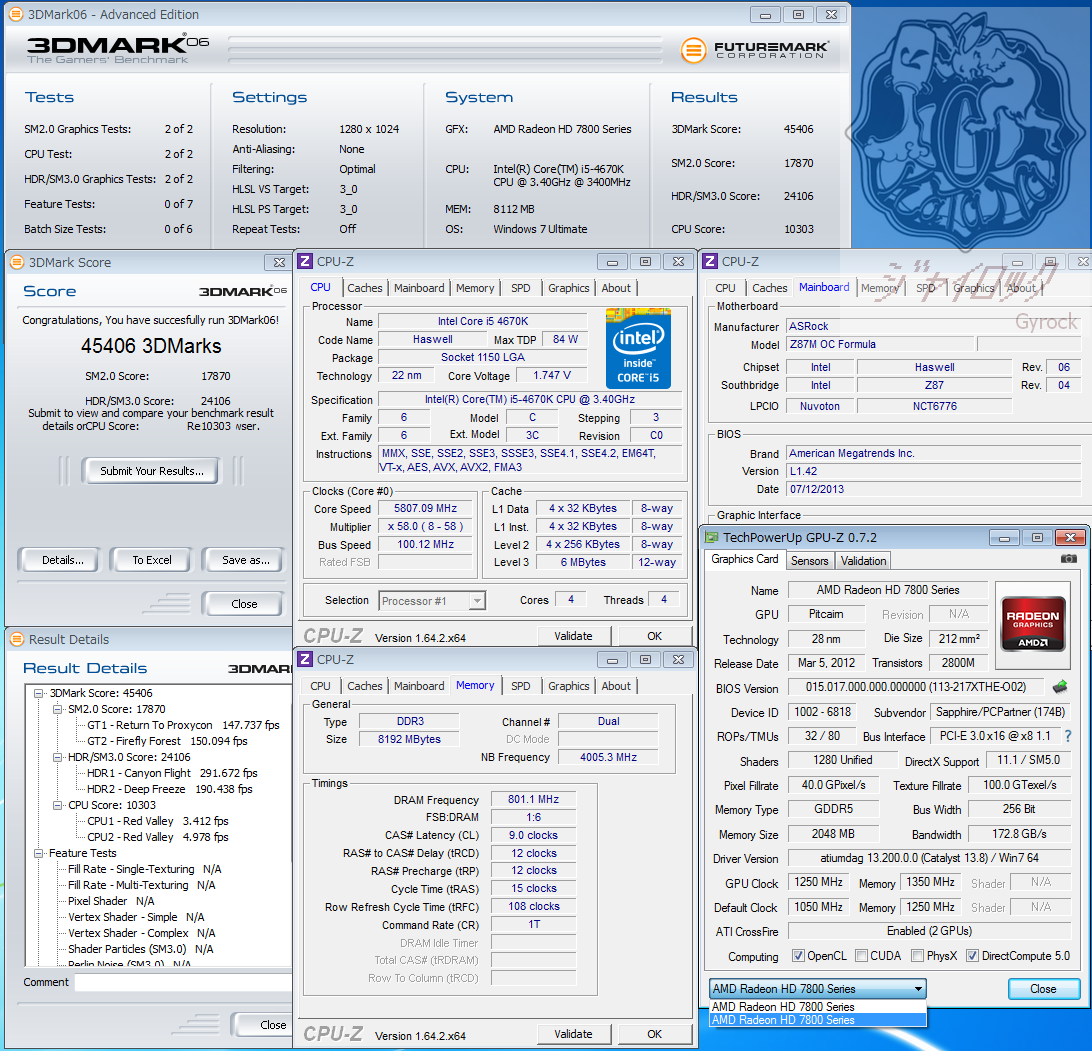Click the GPU-Z title bar icon
1092x1051 pixels.
click(x=712, y=537)
